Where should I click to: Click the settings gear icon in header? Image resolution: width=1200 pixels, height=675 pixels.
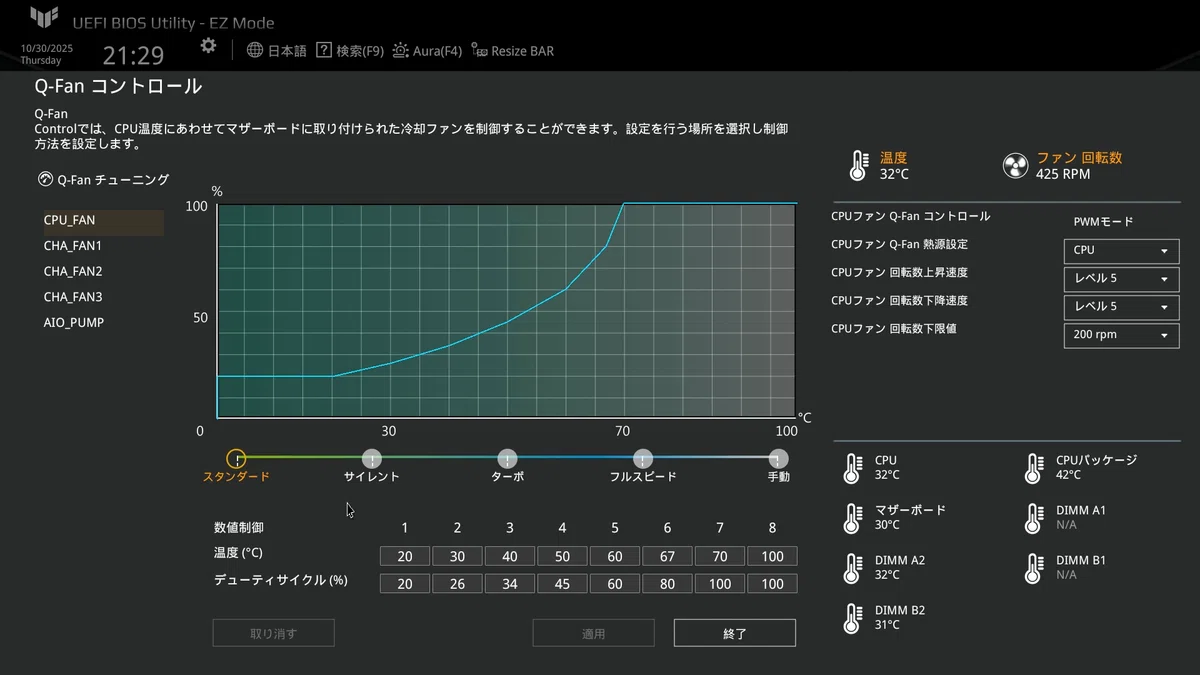click(x=208, y=46)
